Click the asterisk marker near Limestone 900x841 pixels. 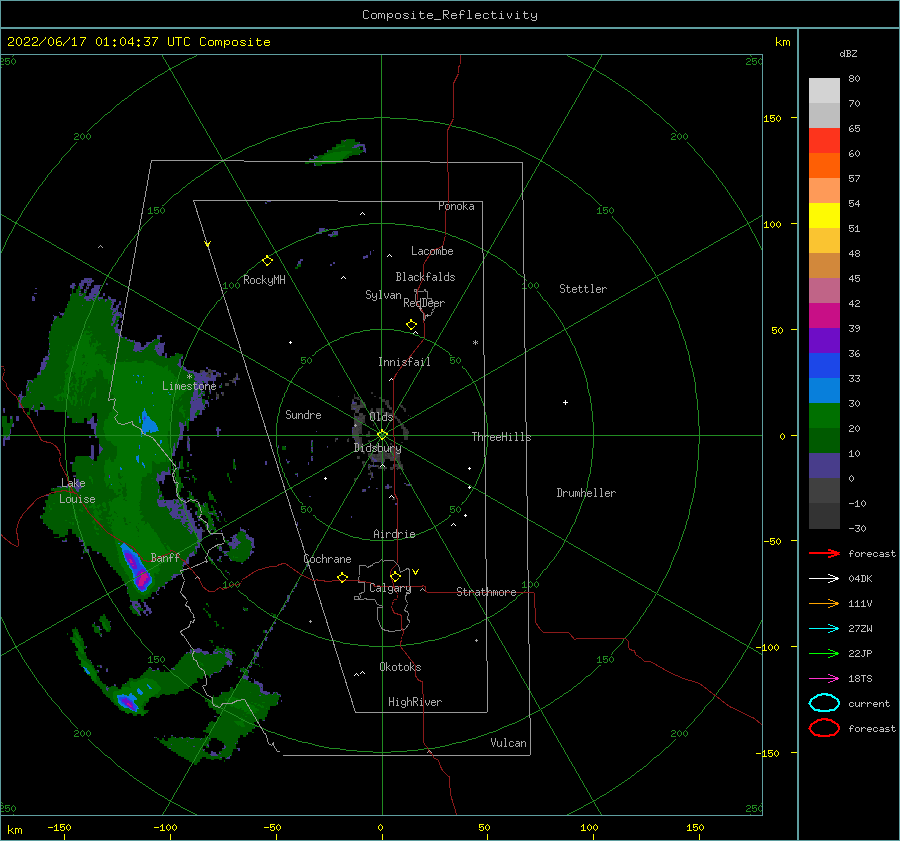[189, 377]
